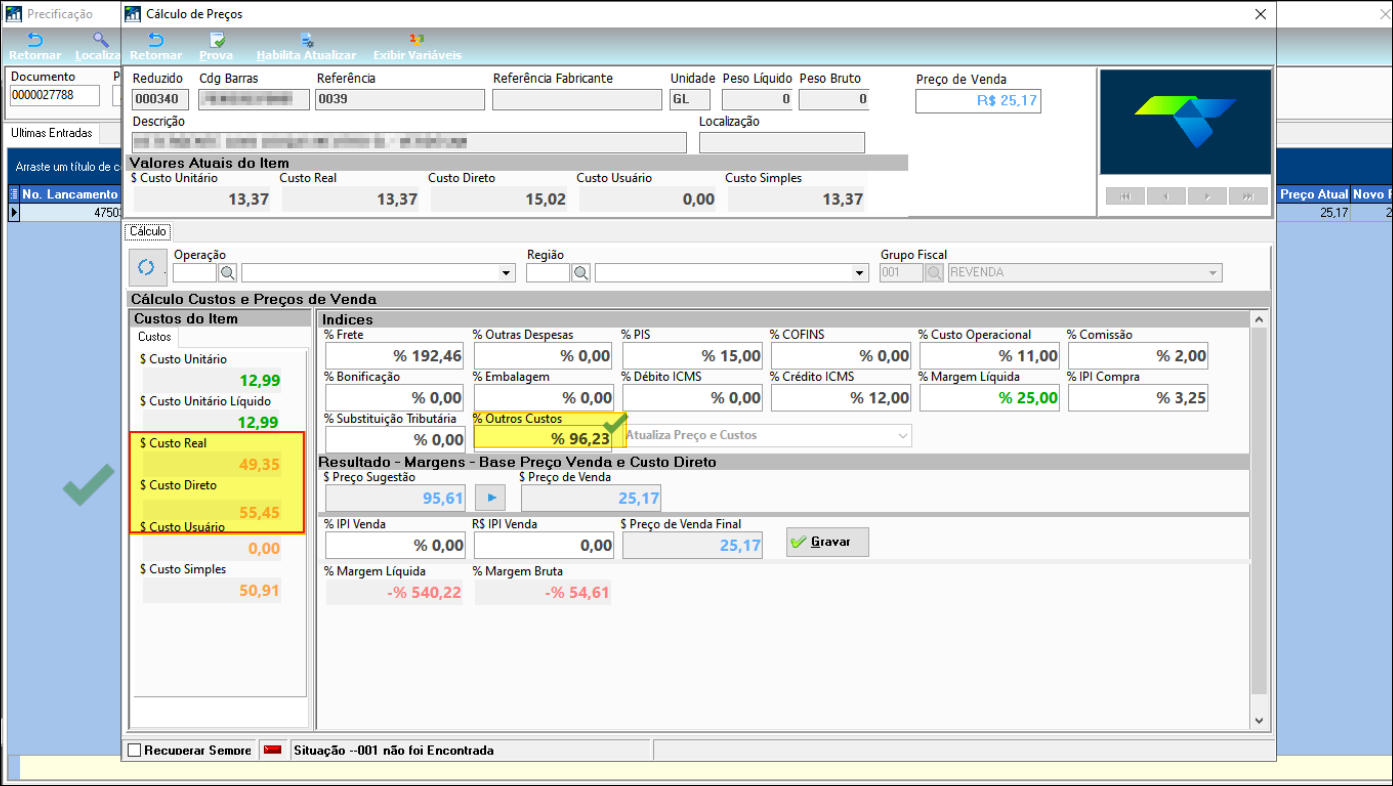Click arrow button next to Preço Sugestão
The height and width of the screenshot is (786, 1393).
click(490, 497)
